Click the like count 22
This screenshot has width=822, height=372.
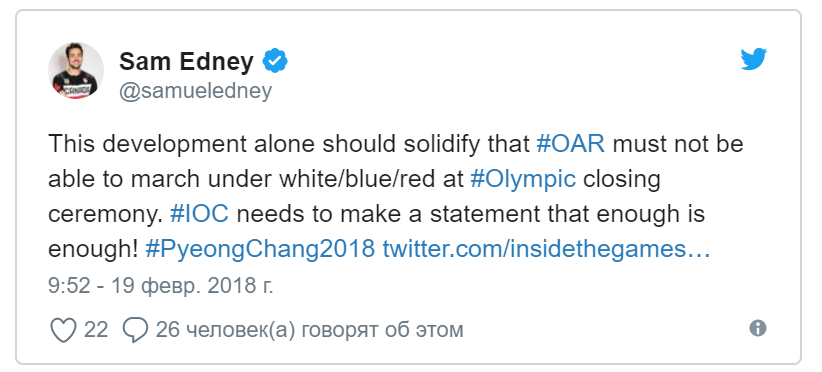(96, 330)
